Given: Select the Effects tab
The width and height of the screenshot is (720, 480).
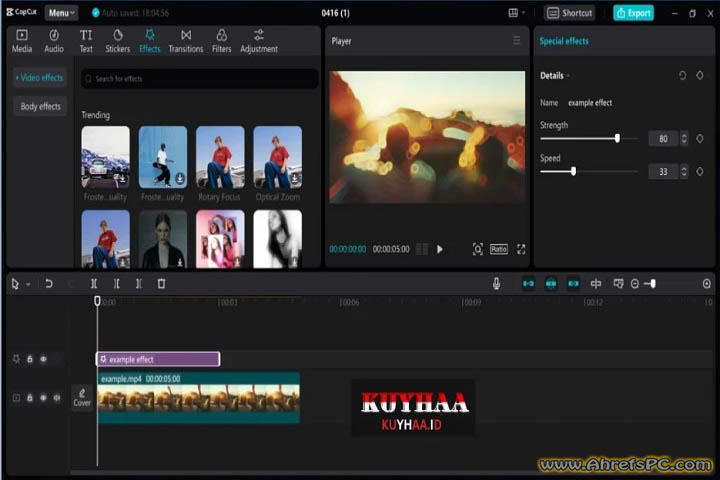Looking at the screenshot, I should point(150,41).
